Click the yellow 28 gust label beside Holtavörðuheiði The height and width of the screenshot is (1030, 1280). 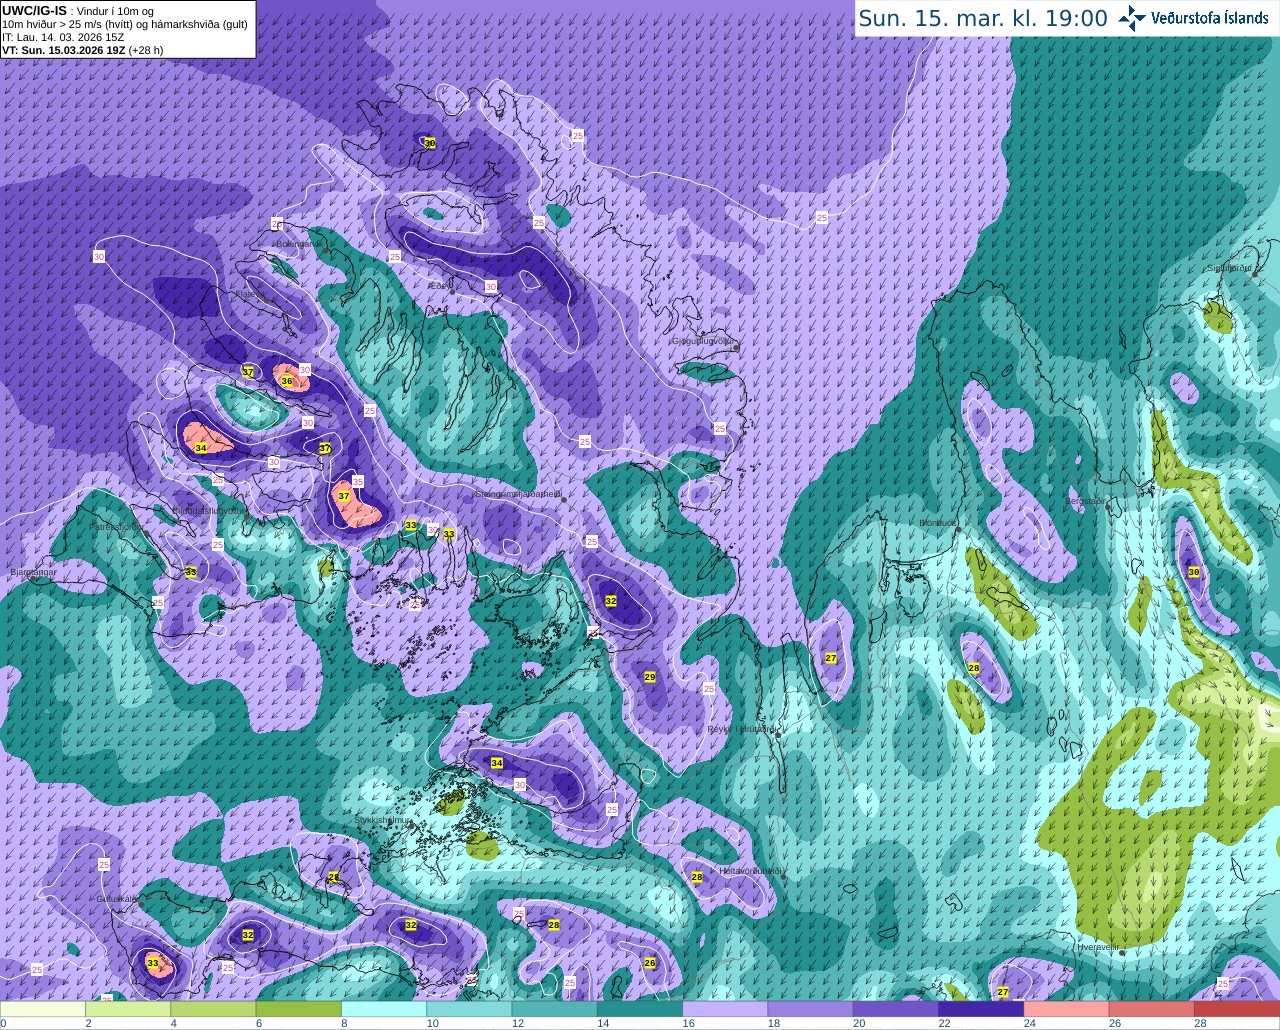(x=697, y=877)
